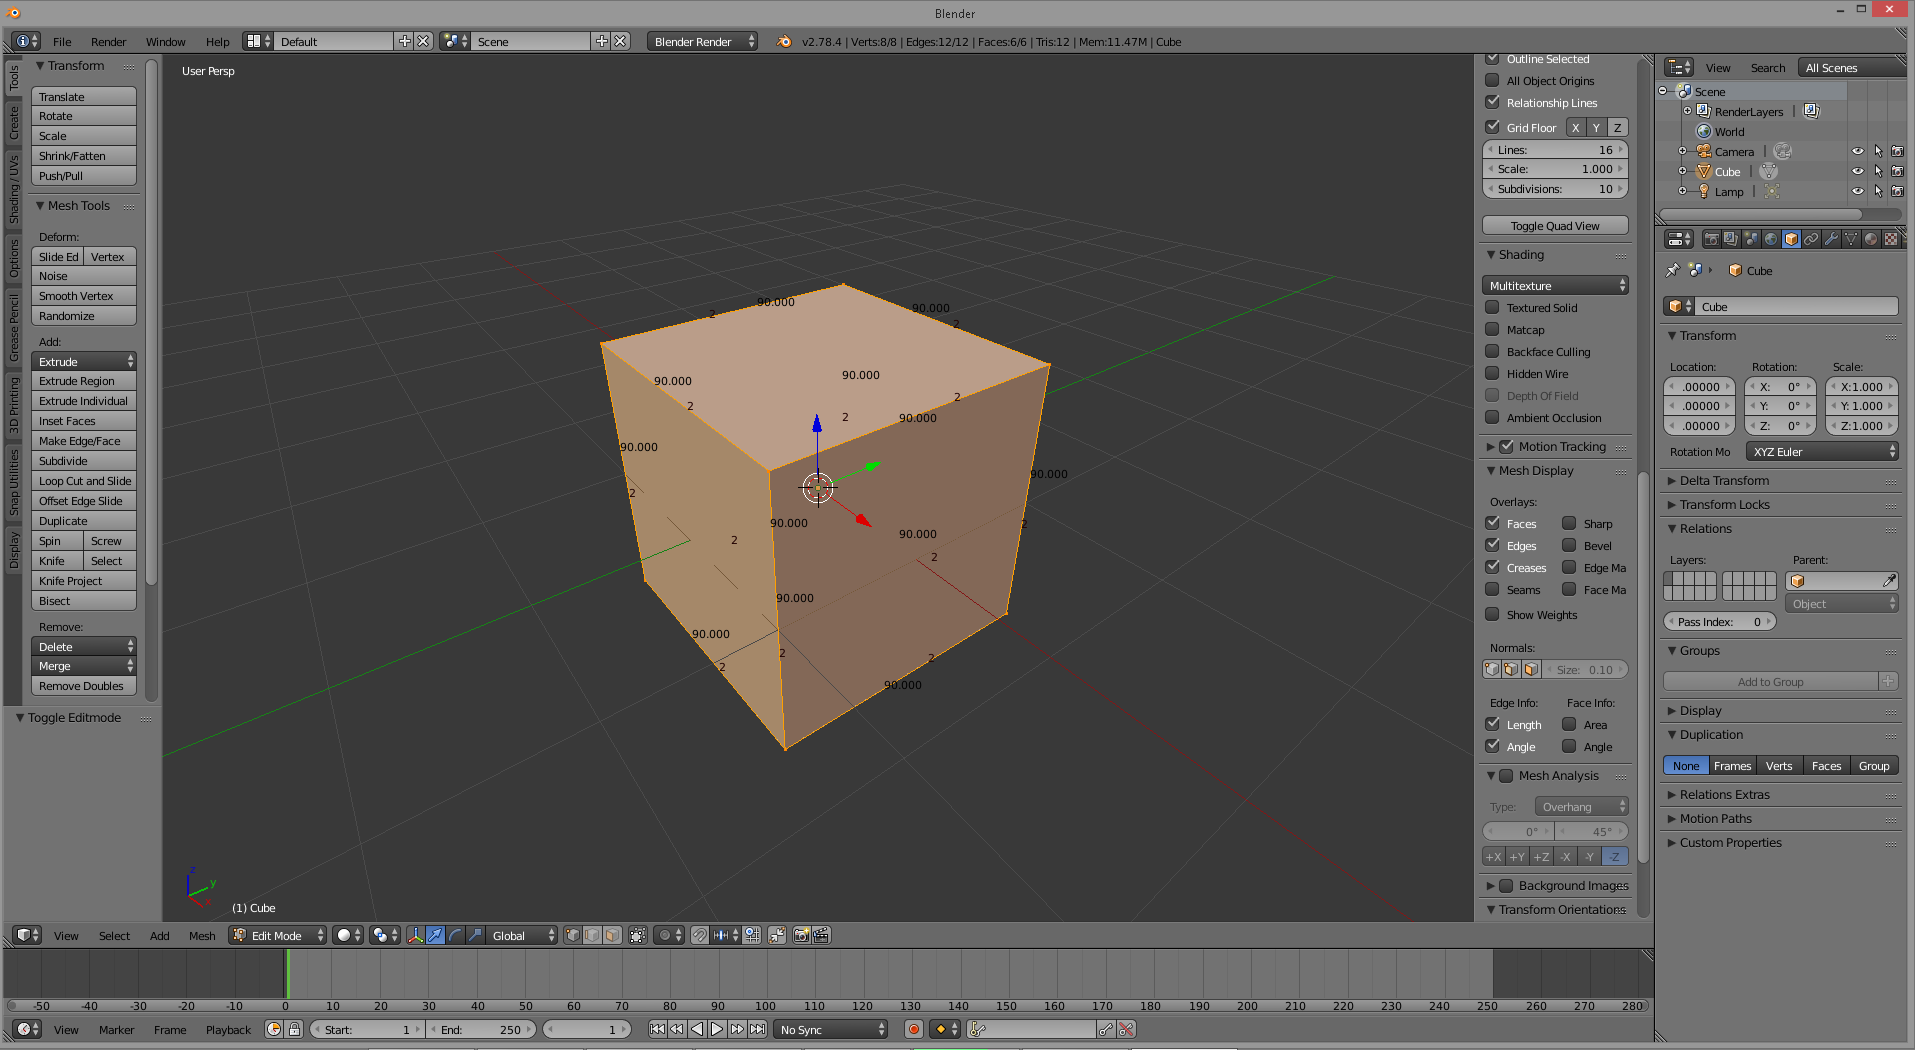
Task: Click the Inset Faces button
Action: click(84, 421)
